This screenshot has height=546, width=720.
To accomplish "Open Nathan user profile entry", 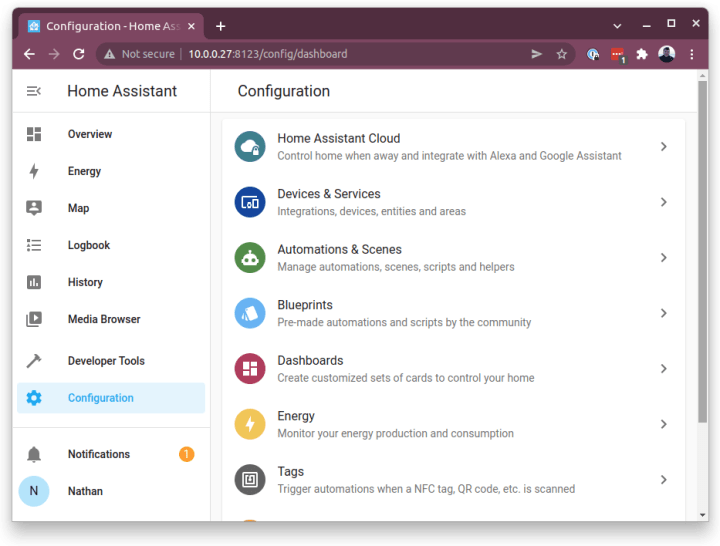I will (111, 491).
